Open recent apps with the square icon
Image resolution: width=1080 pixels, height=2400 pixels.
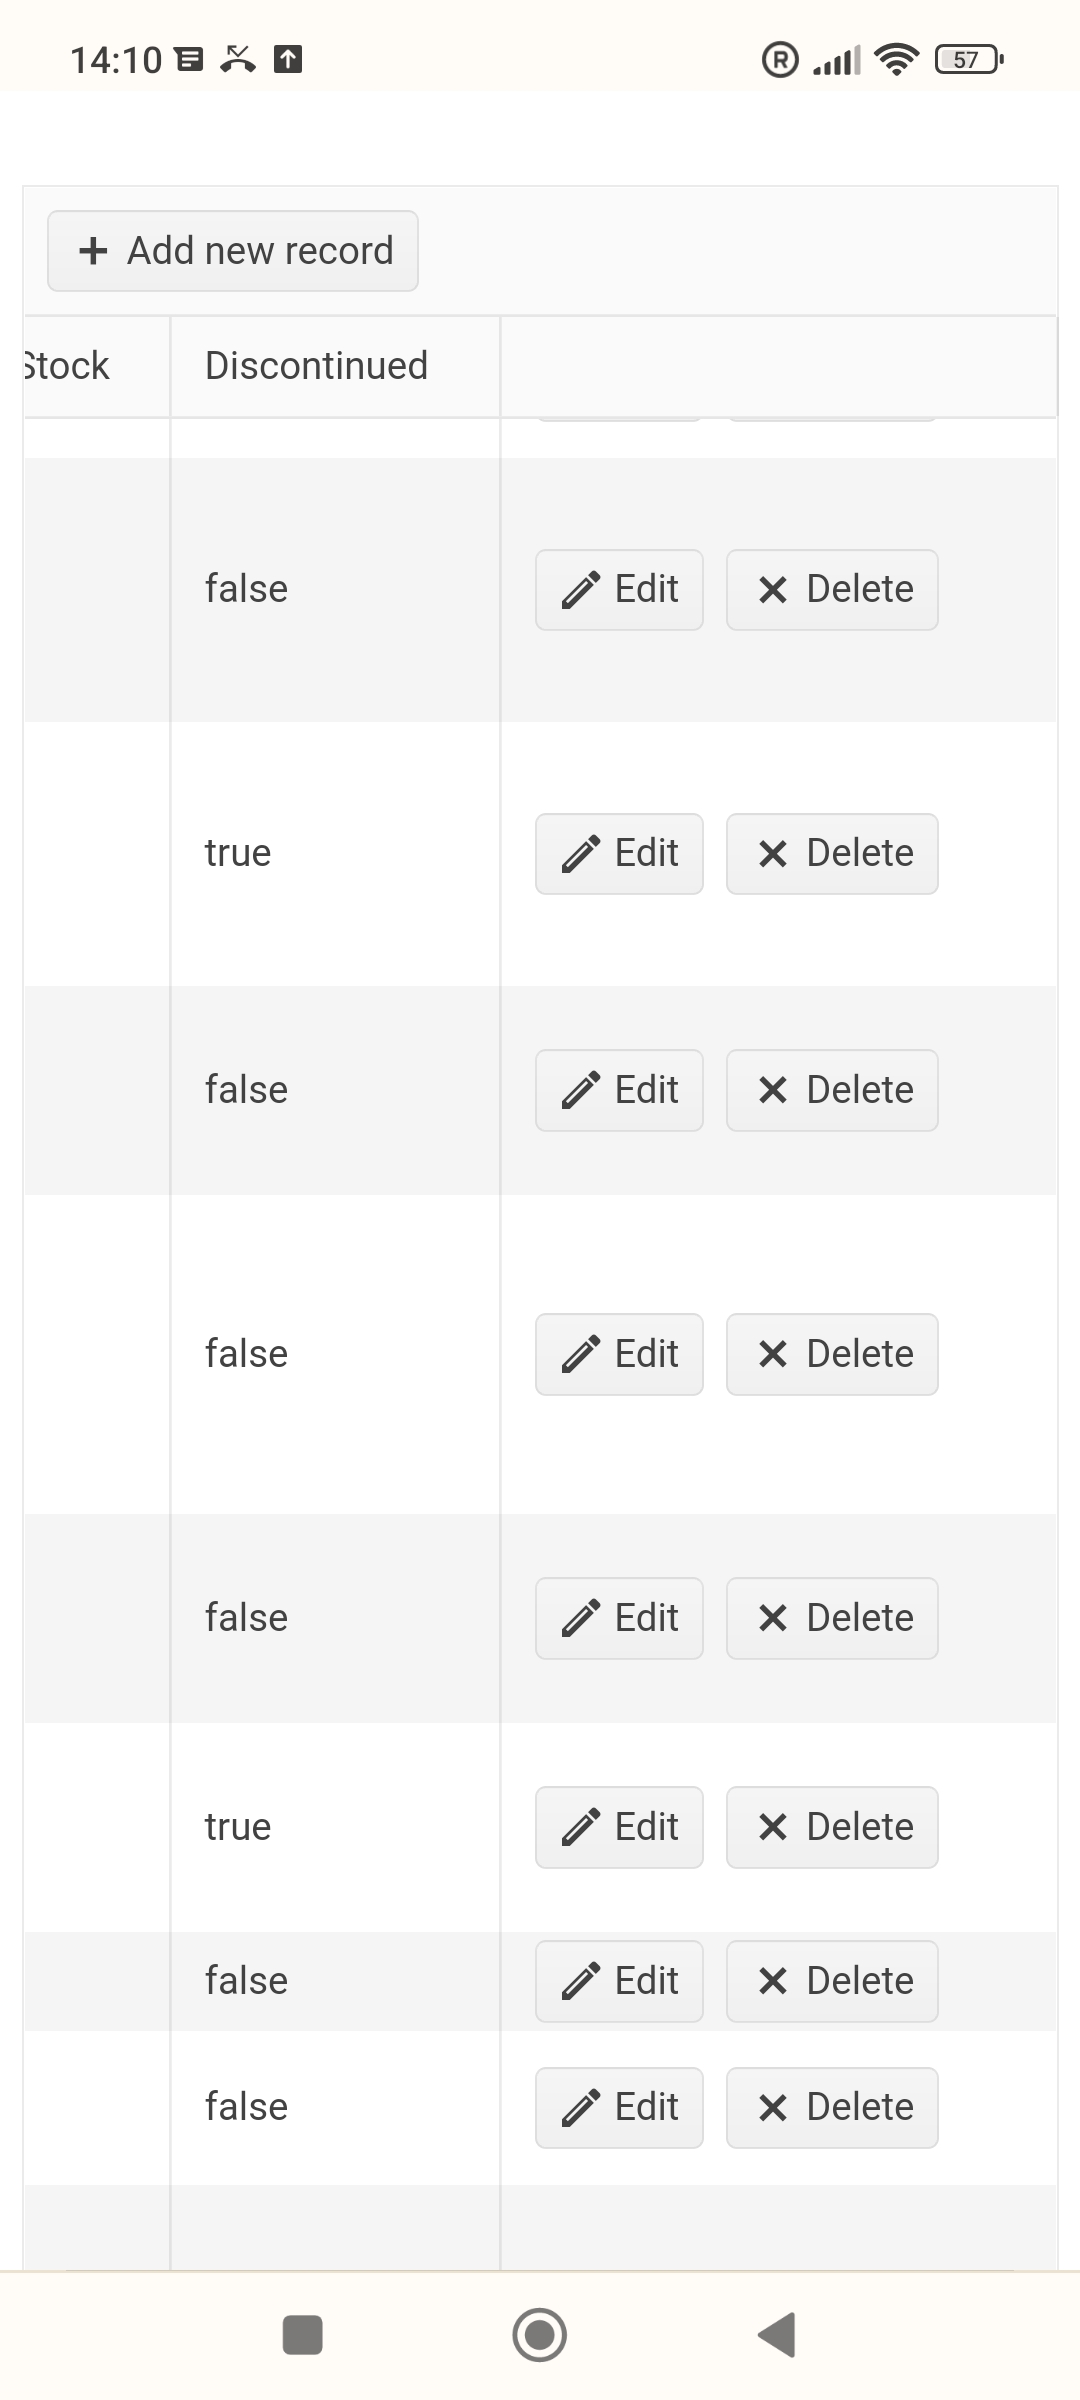click(303, 2335)
